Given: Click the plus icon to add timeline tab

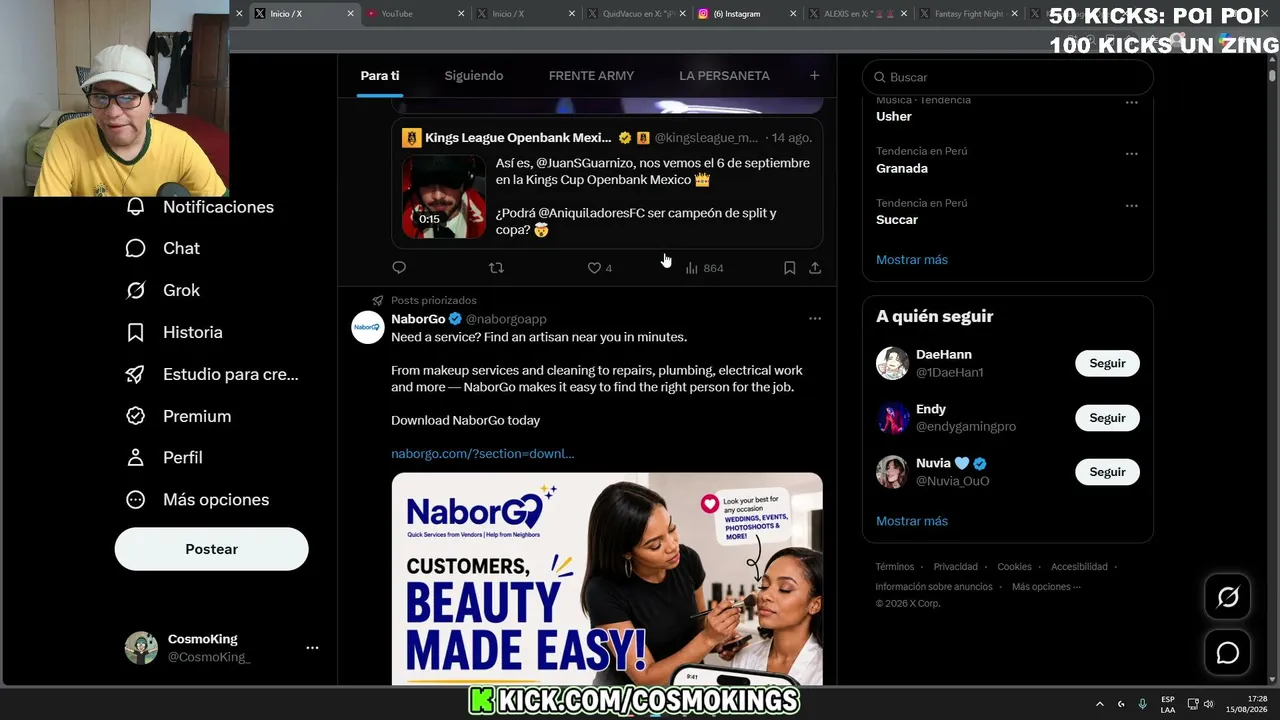Looking at the screenshot, I should pyautogui.click(x=814, y=76).
